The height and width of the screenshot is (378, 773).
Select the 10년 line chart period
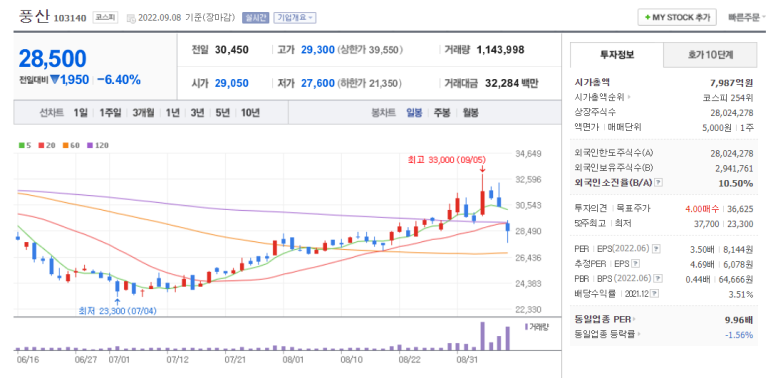click(x=250, y=113)
